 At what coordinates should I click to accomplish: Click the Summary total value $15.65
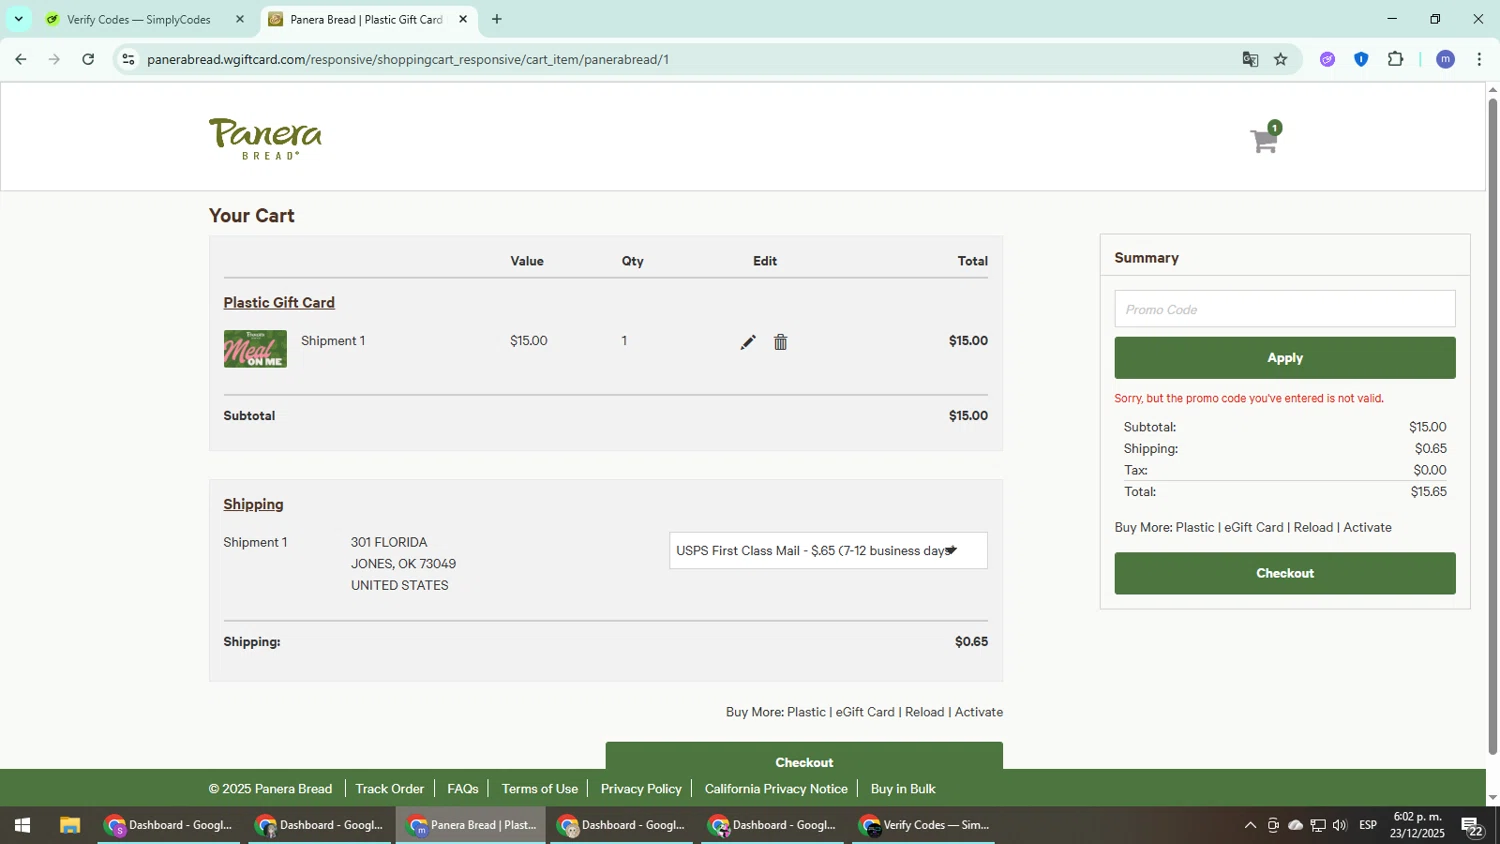[x=1428, y=492]
